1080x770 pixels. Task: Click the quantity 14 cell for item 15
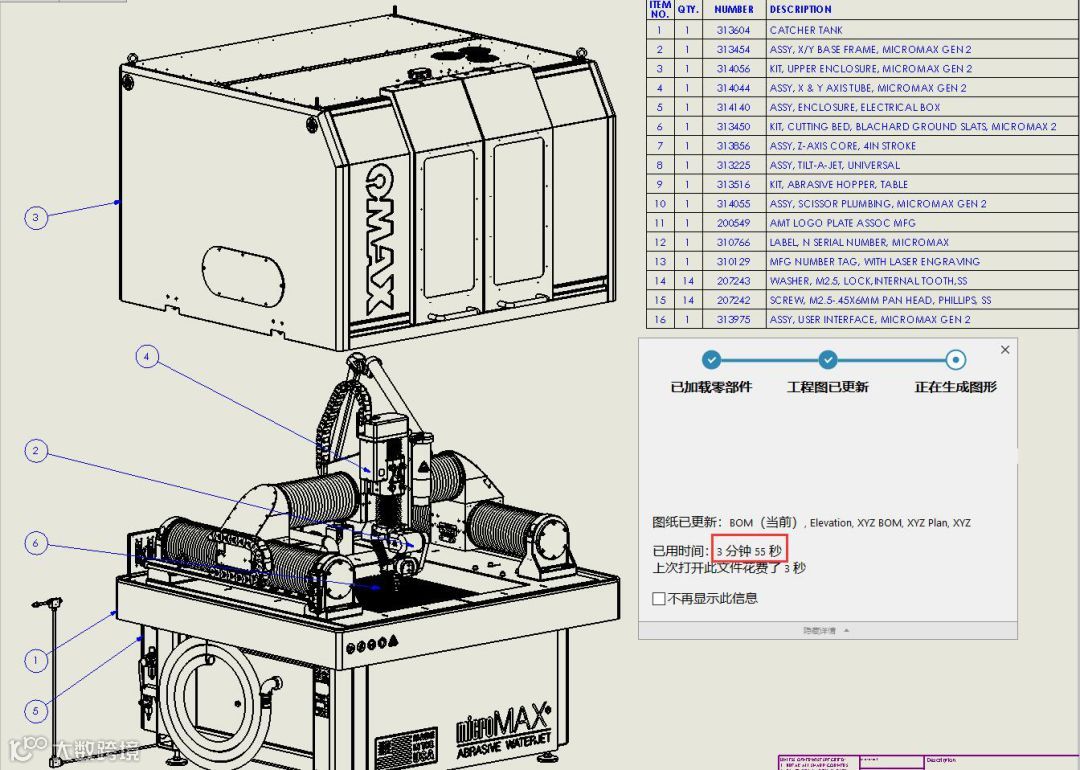point(687,300)
